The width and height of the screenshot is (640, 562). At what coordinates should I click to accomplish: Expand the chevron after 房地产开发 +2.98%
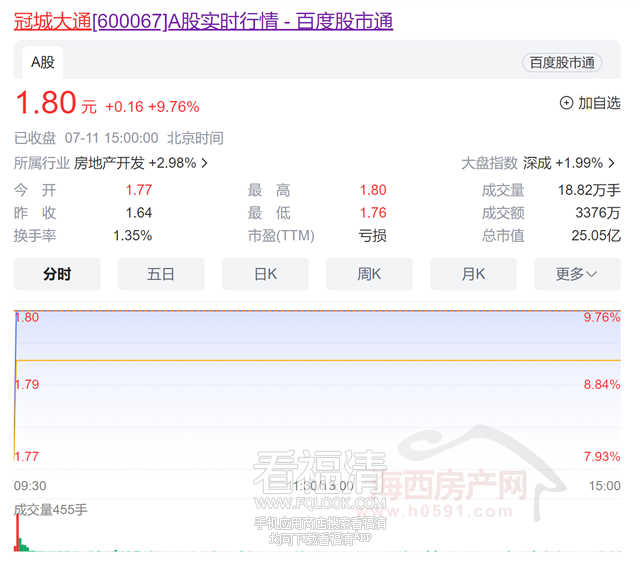point(204,163)
